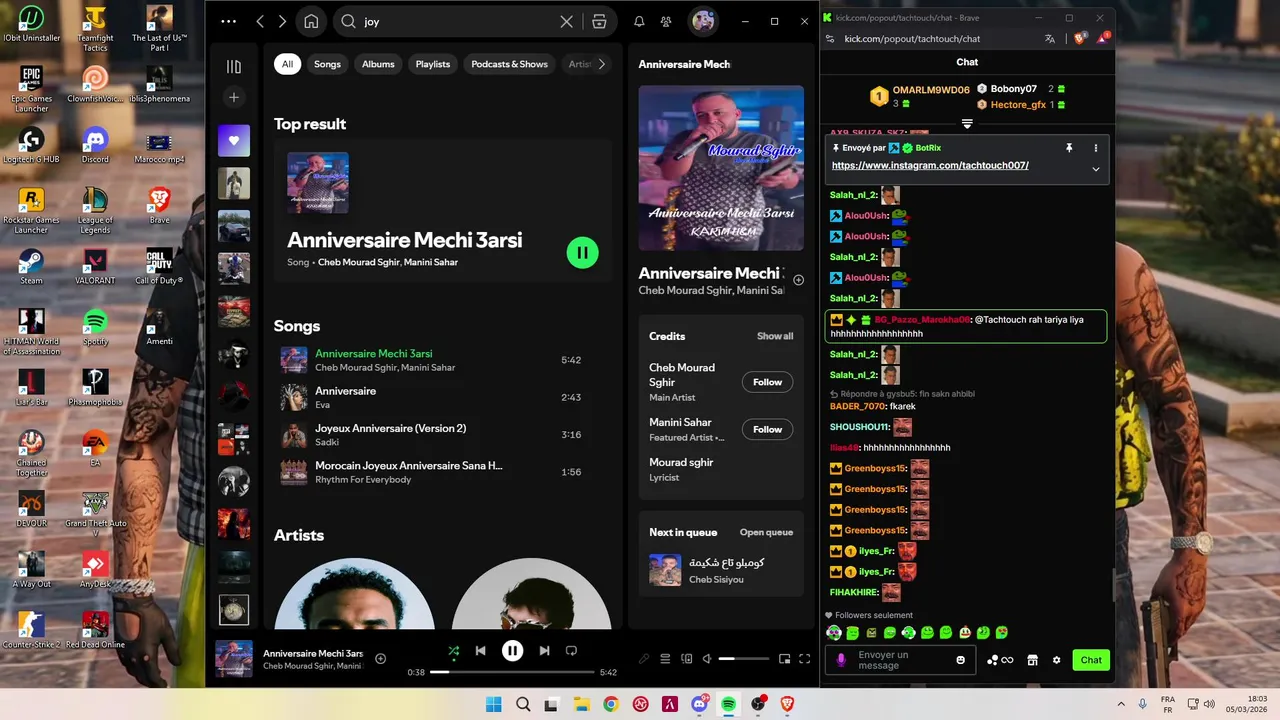Image resolution: width=1280 pixels, height=720 pixels.
Task: Filter search results by Podcasts & Shows
Action: [x=509, y=64]
